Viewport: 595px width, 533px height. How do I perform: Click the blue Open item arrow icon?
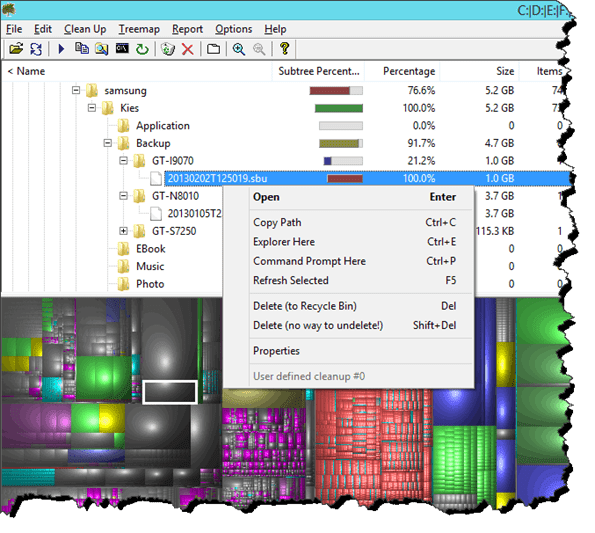[61, 49]
